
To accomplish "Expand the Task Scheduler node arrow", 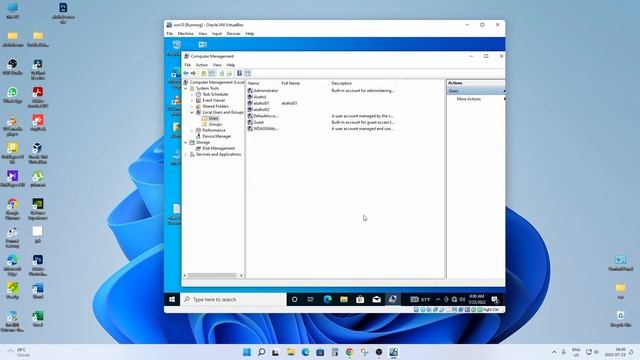I will coord(192,94).
